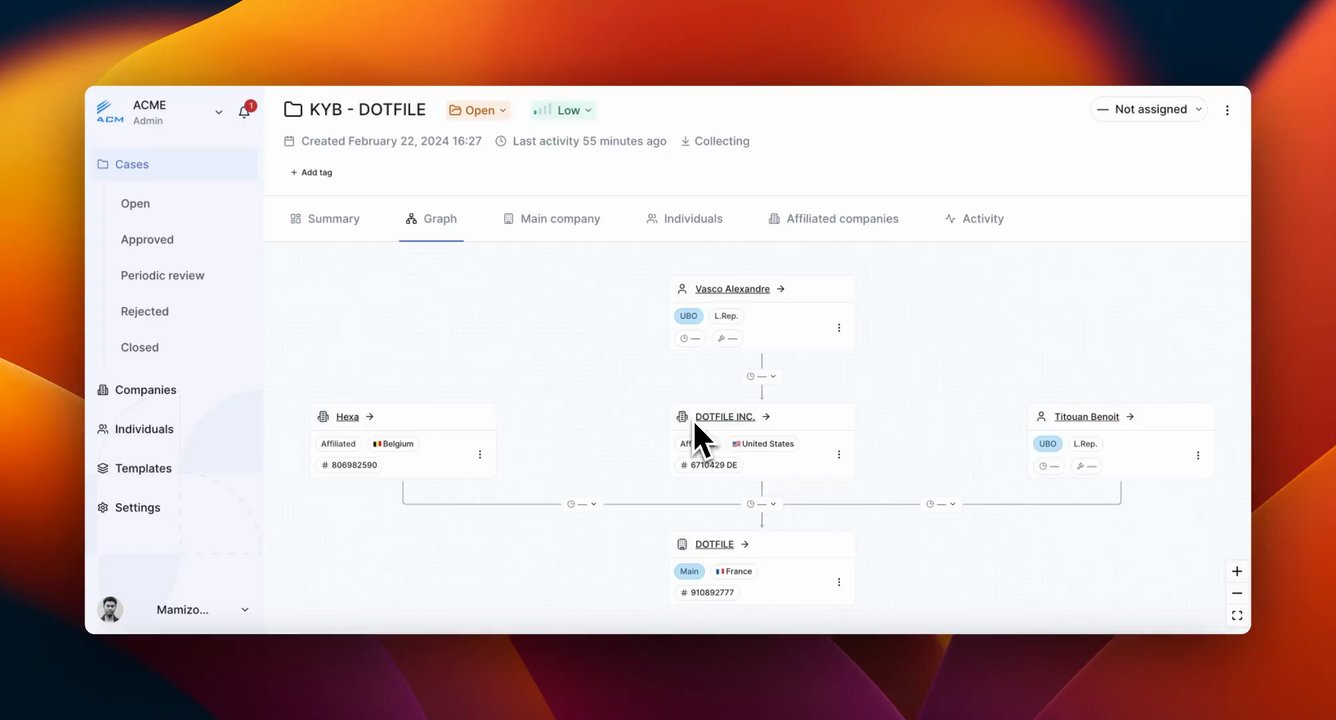Open the notifications bell
The image size is (1336, 720).
(244, 112)
